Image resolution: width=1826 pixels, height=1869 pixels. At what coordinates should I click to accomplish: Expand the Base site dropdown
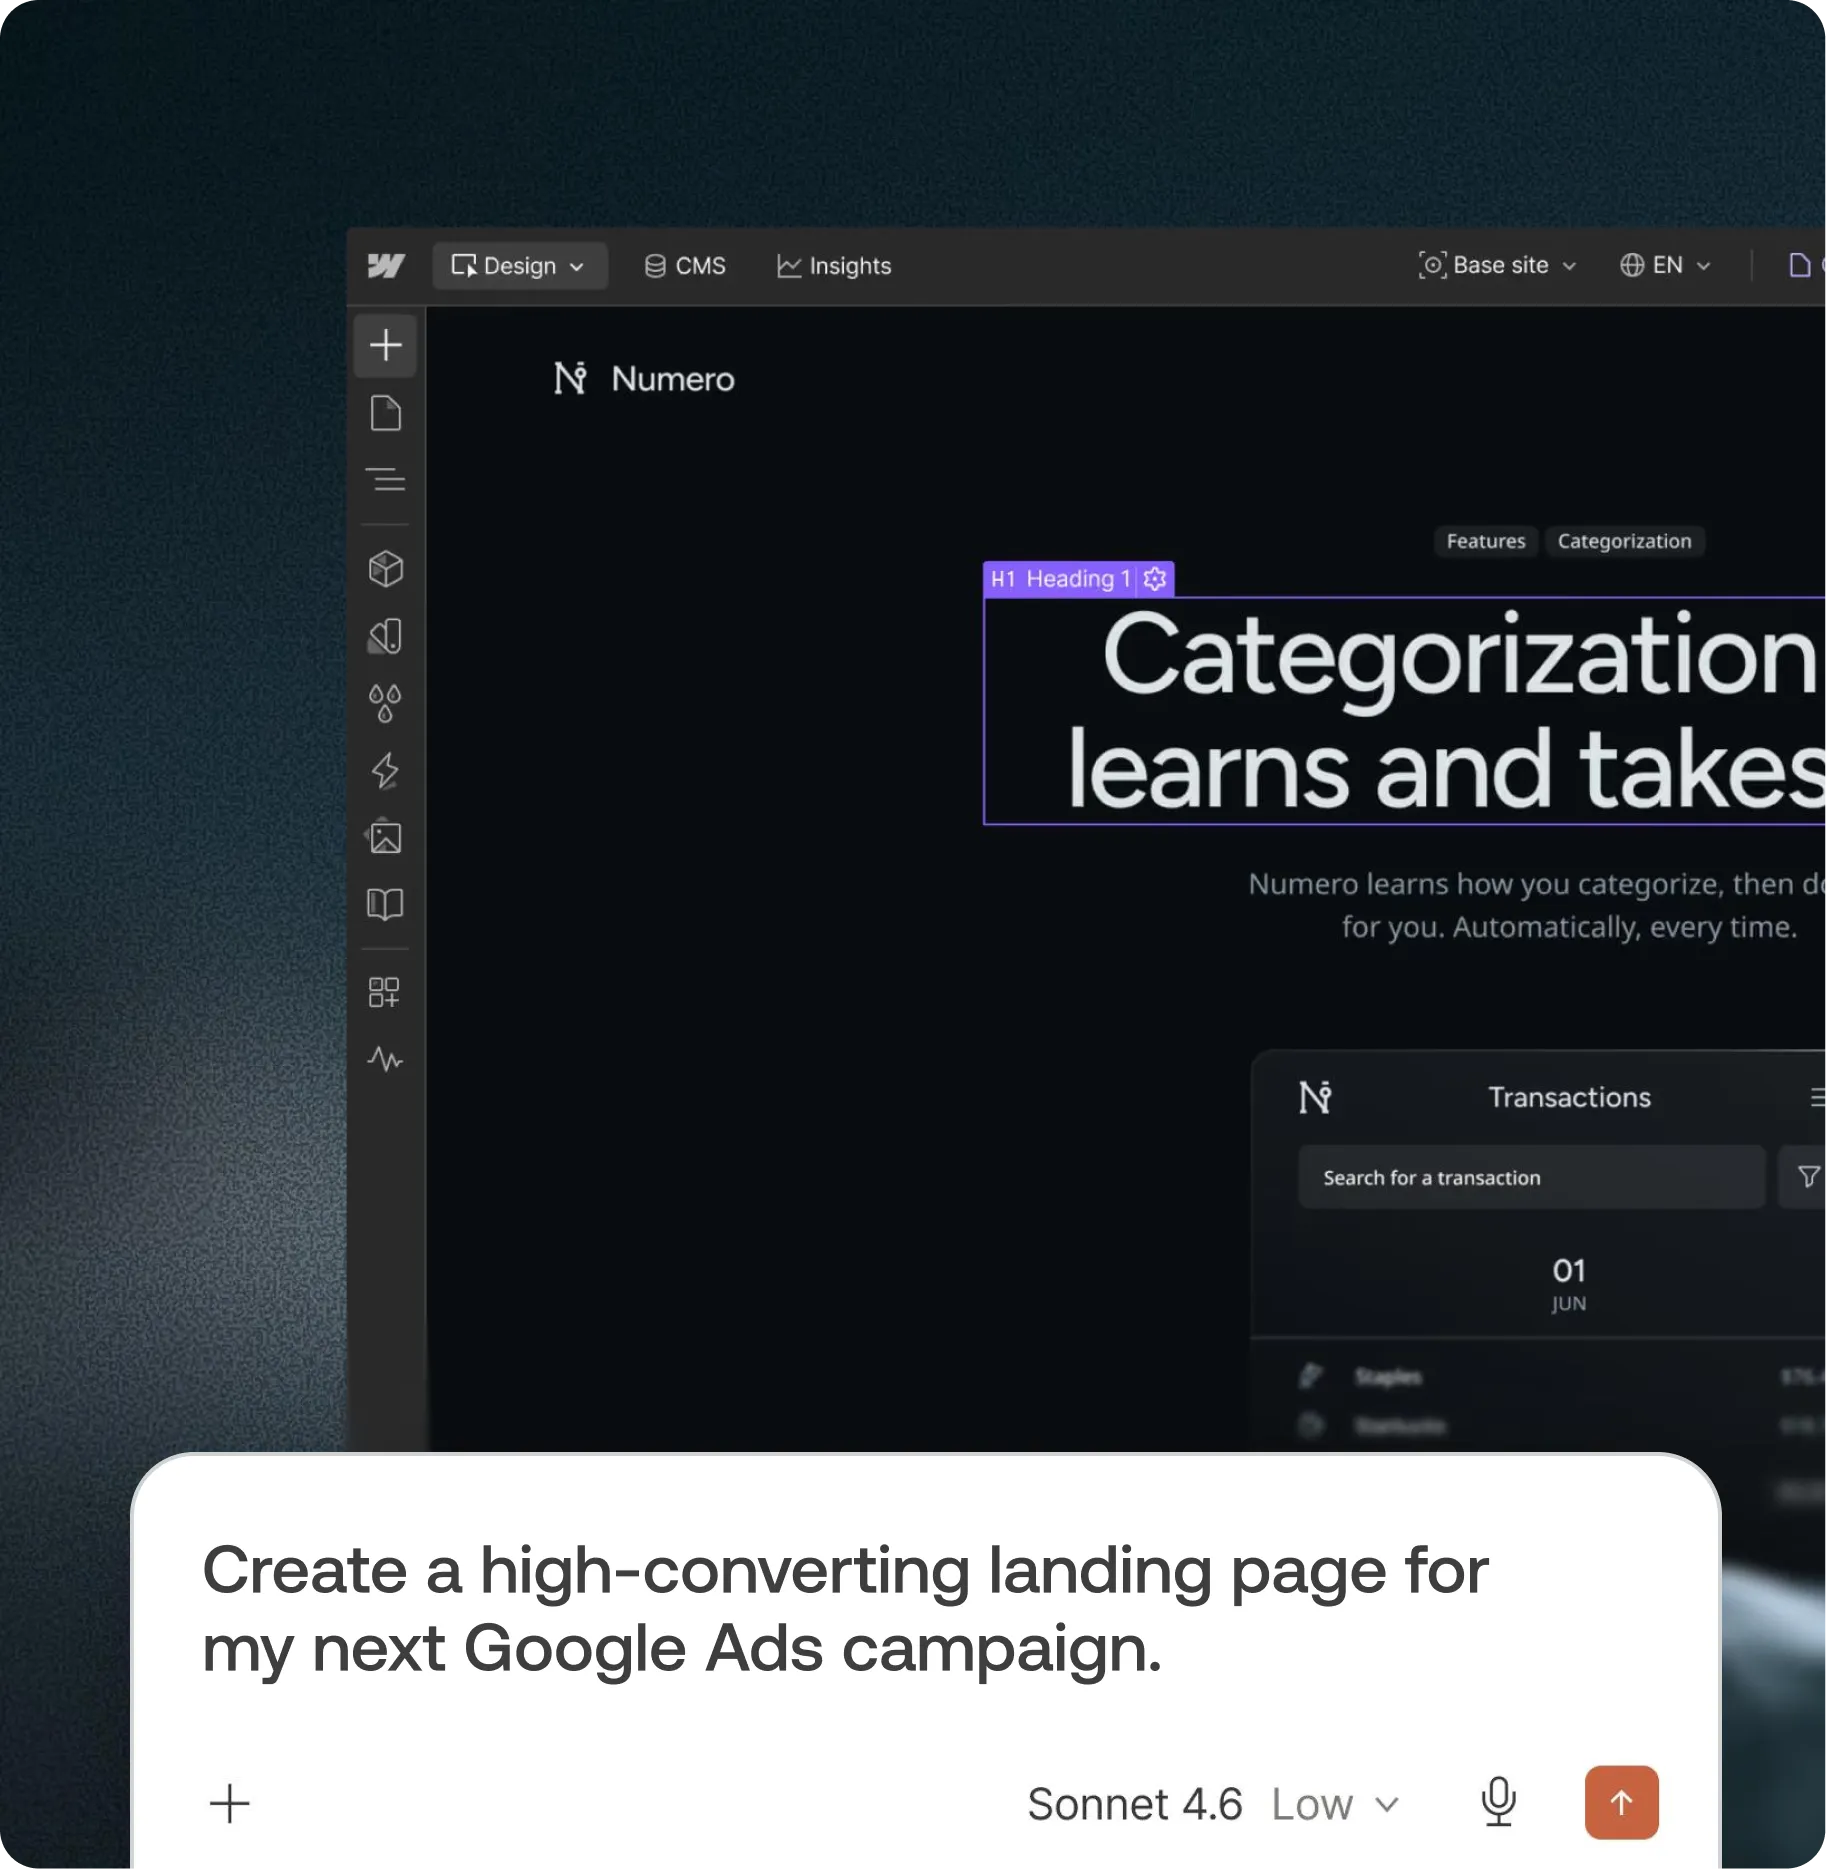(1497, 265)
